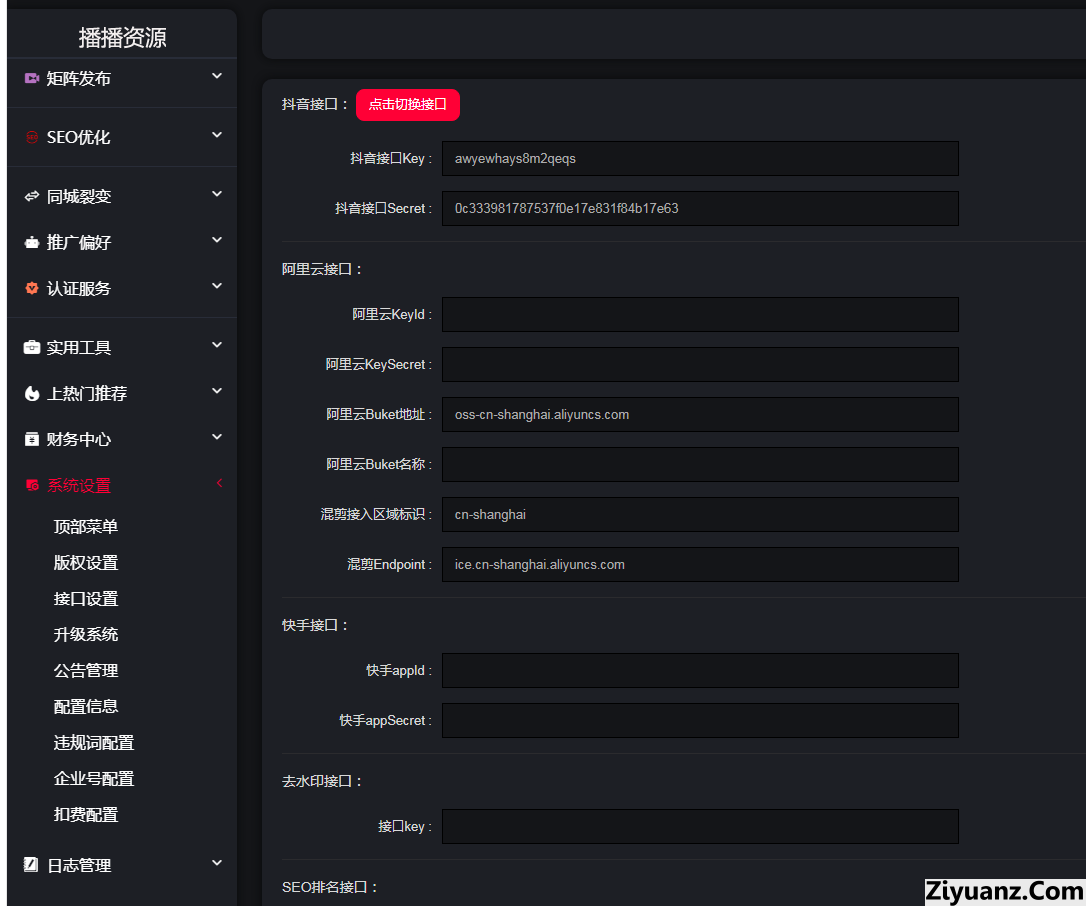Select 企业号配置 in the sidebar
The width and height of the screenshot is (1086, 906).
click(x=94, y=779)
